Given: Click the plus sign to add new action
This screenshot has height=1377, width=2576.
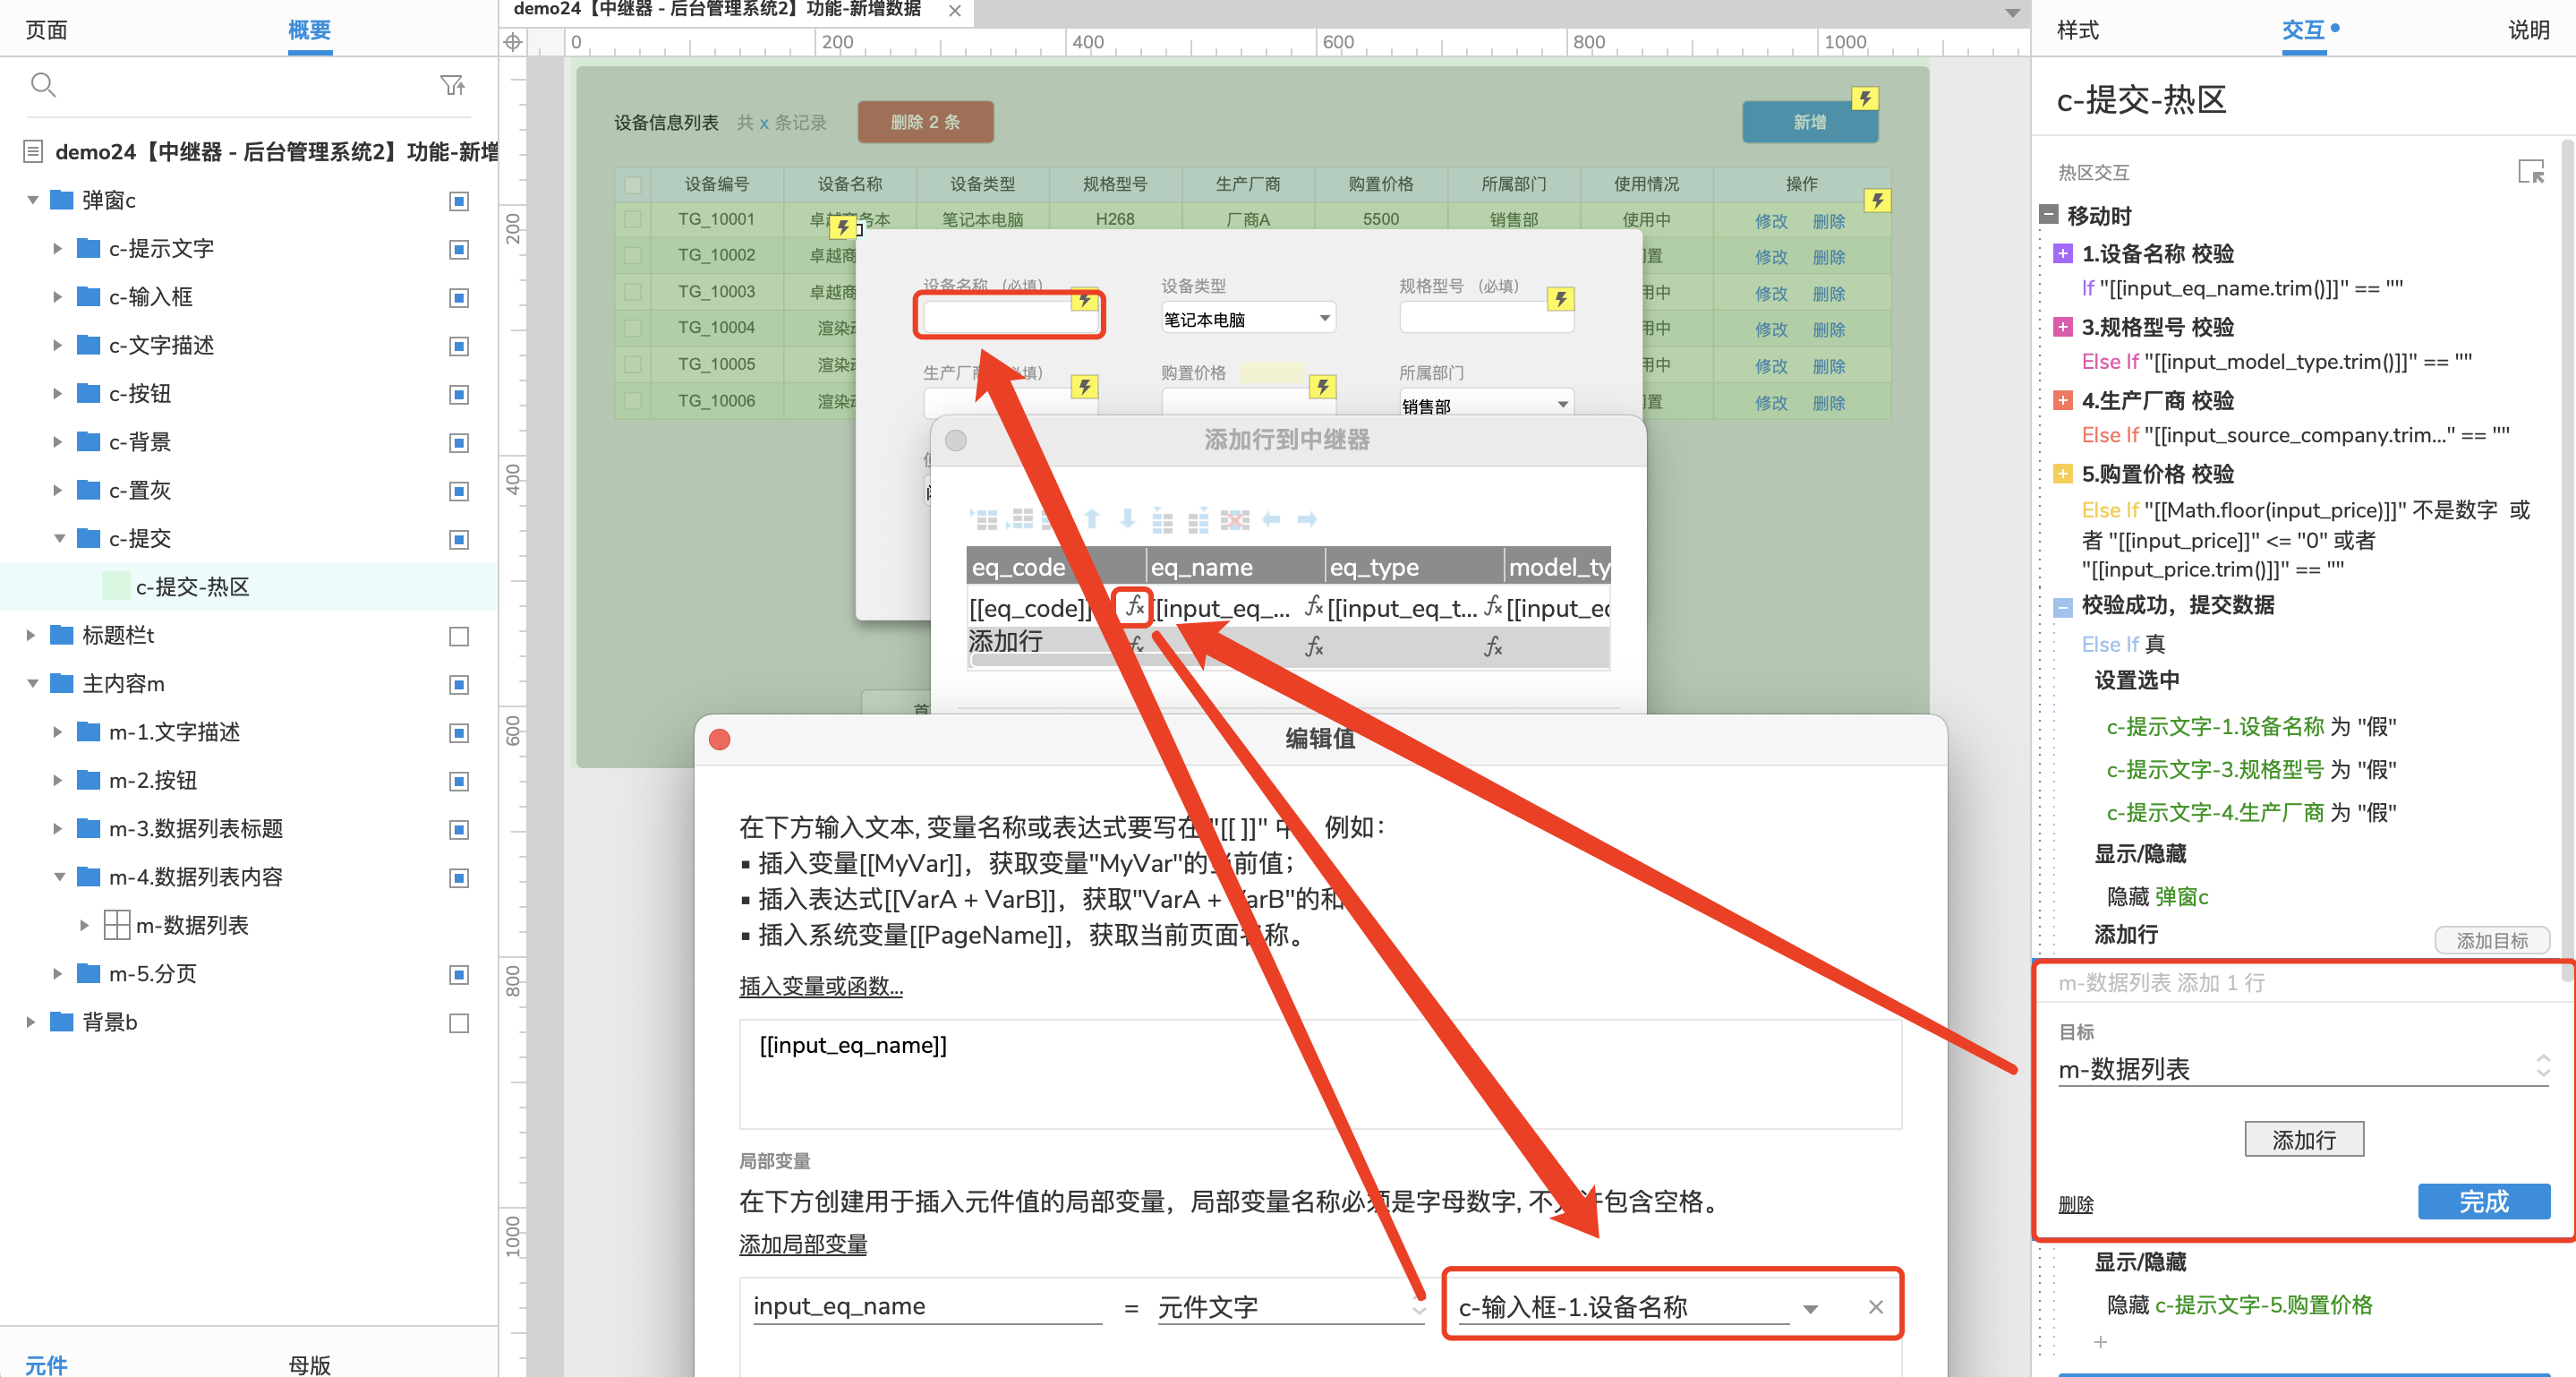Looking at the screenshot, I should click(x=2100, y=1341).
